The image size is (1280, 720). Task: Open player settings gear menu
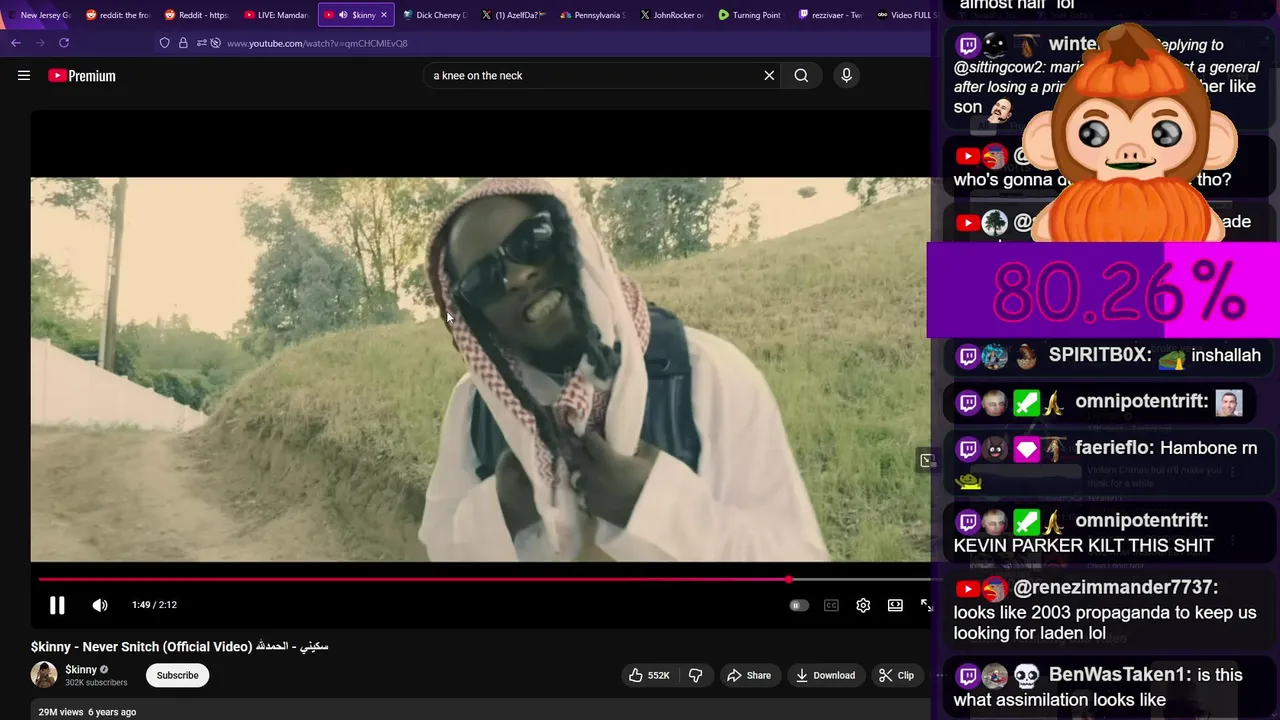click(x=863, y=605)
